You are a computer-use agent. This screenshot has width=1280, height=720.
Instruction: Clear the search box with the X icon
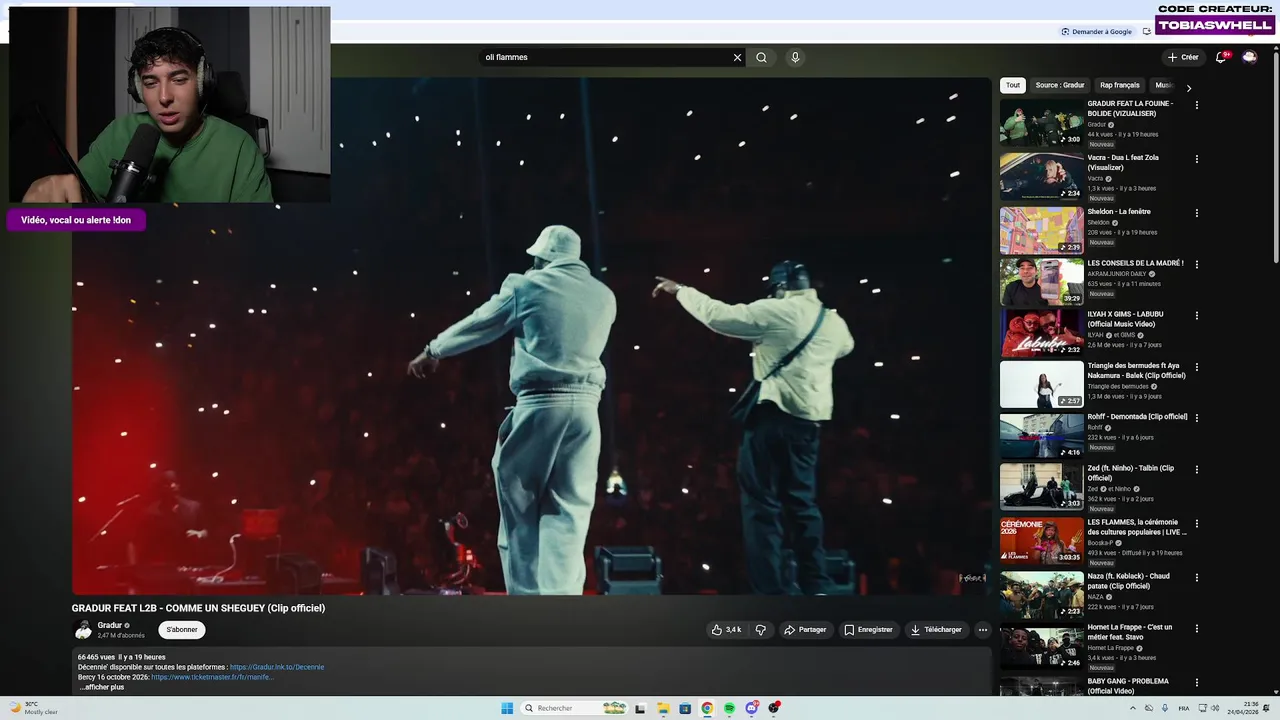(737, 57)
